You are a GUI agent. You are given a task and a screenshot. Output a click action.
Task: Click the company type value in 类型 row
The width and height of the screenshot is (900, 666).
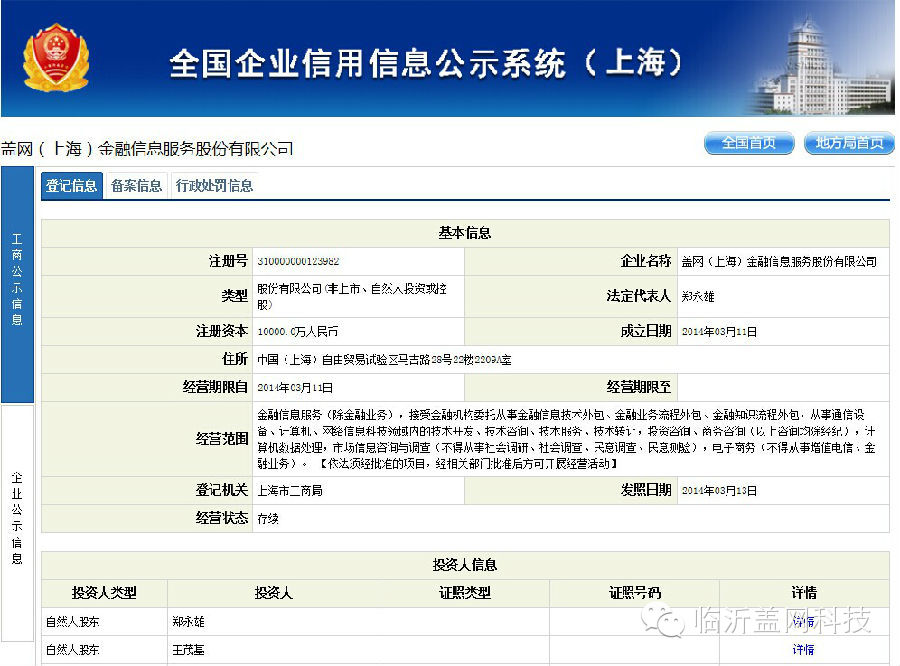point(352,296)
